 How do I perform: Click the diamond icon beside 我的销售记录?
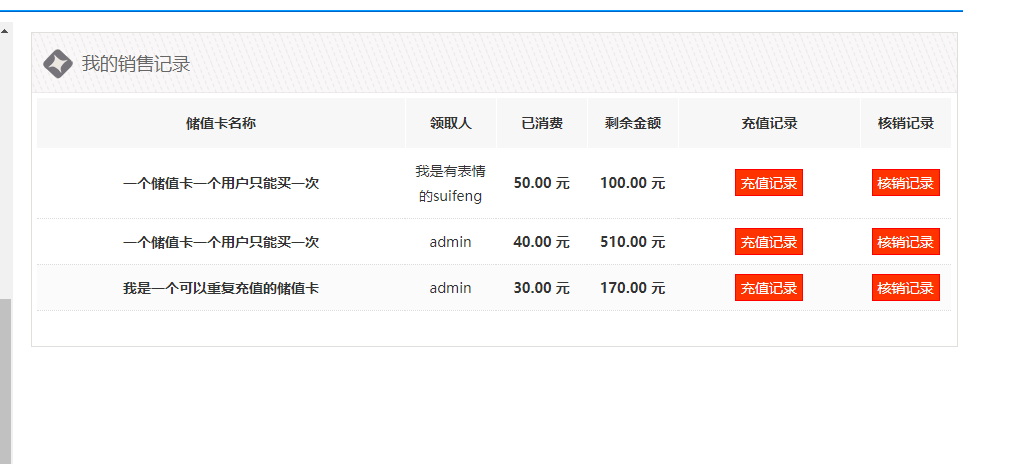pyautogui.click(x=57, y=63)
